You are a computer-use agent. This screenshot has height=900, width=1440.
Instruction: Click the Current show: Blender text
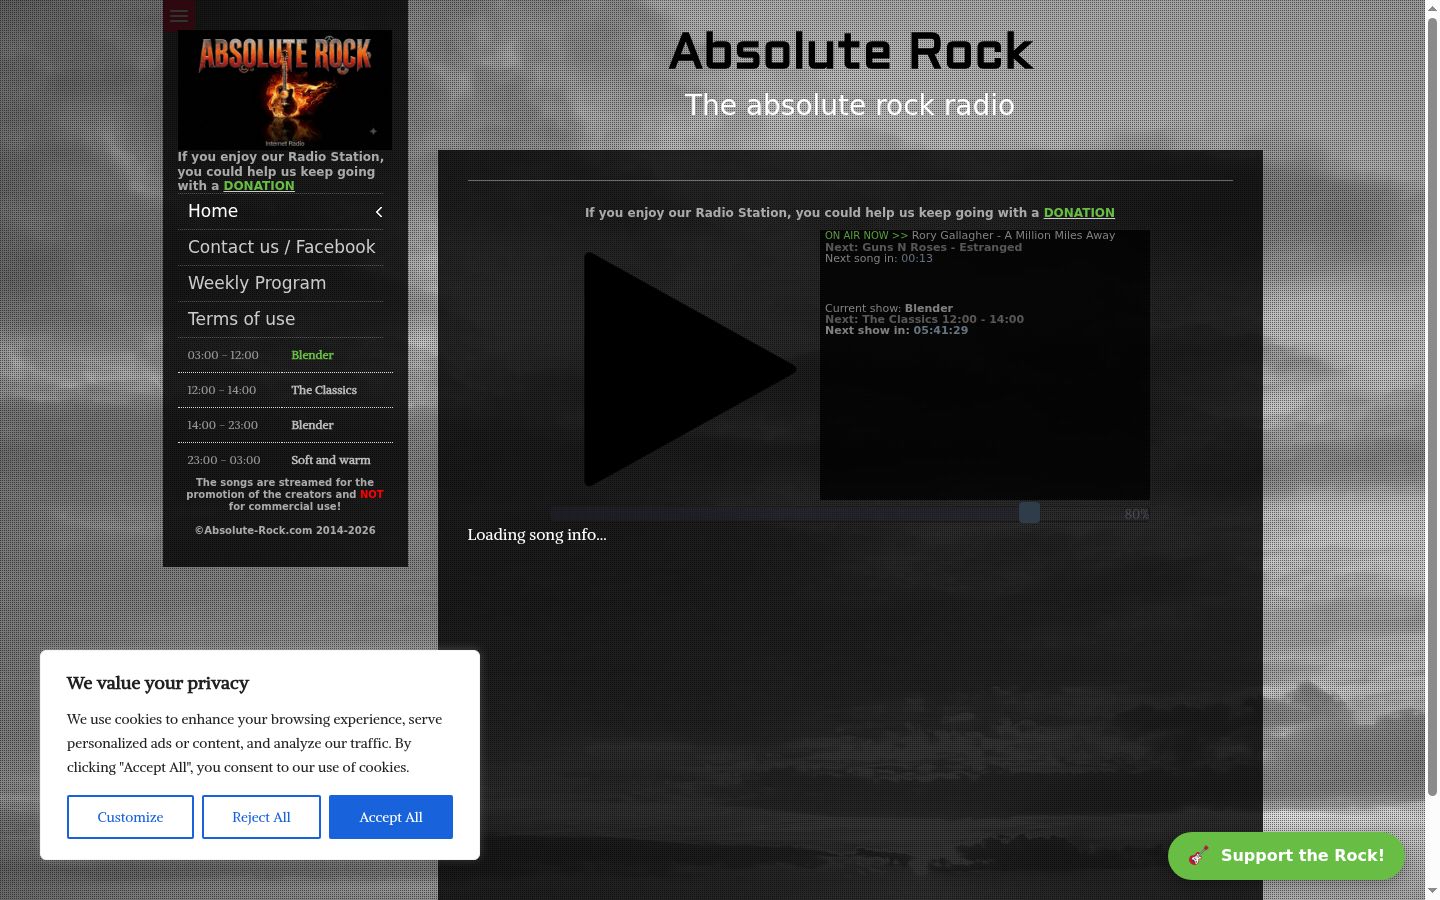(x=888, y=308)
